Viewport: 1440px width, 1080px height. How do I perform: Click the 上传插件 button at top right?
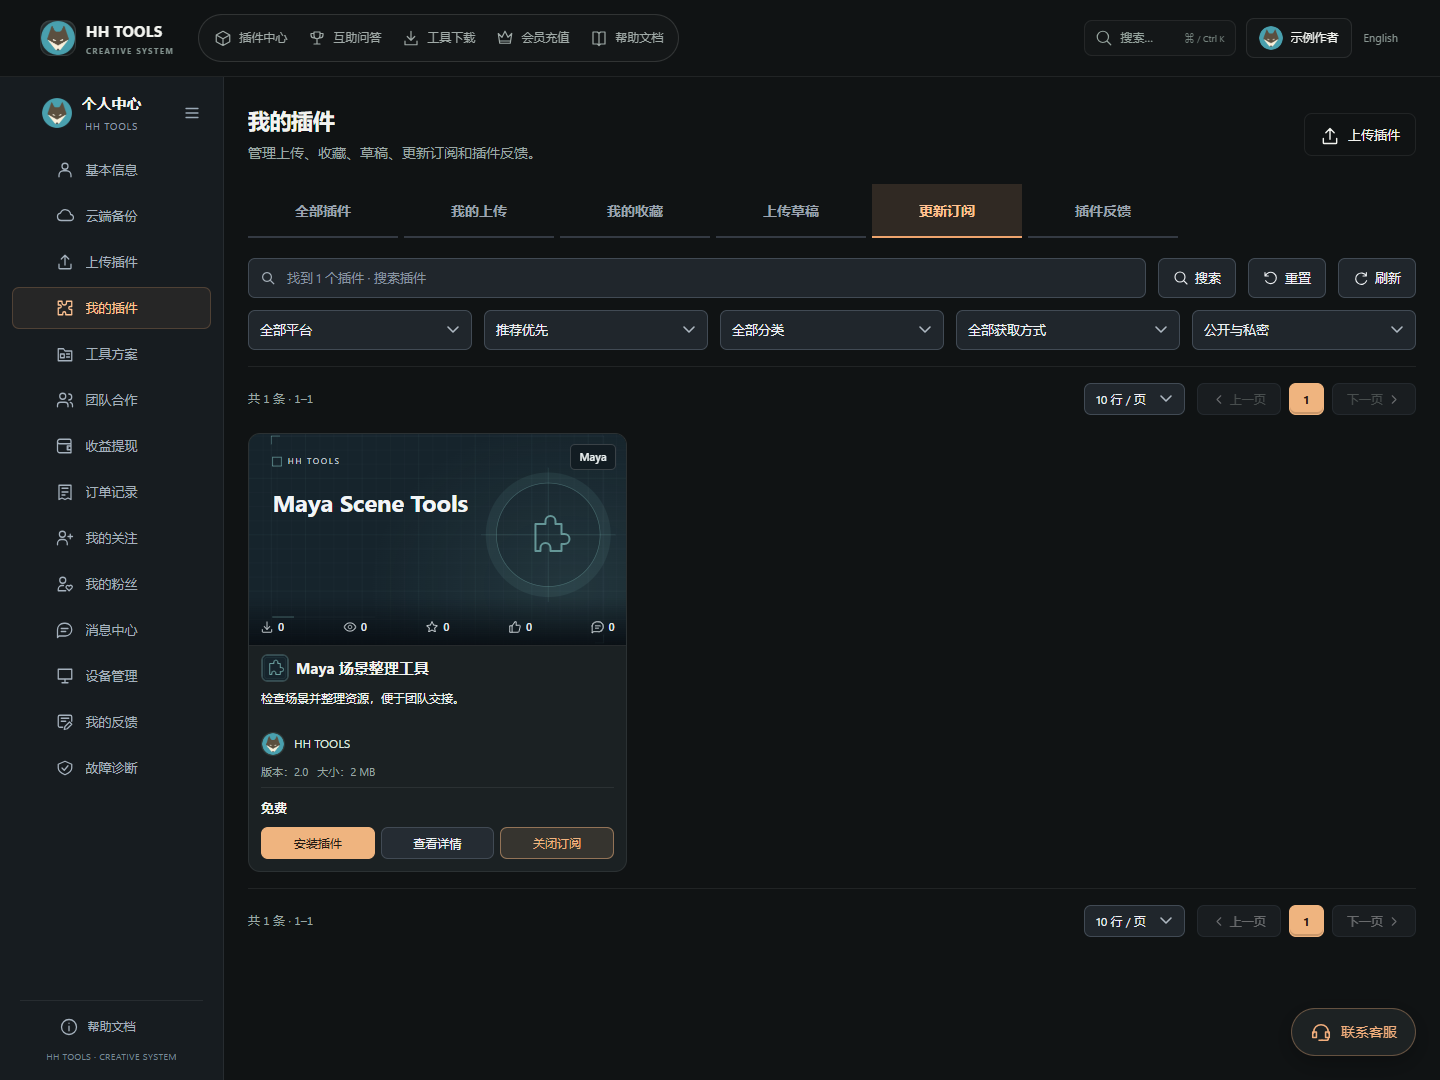[1360, 135]
